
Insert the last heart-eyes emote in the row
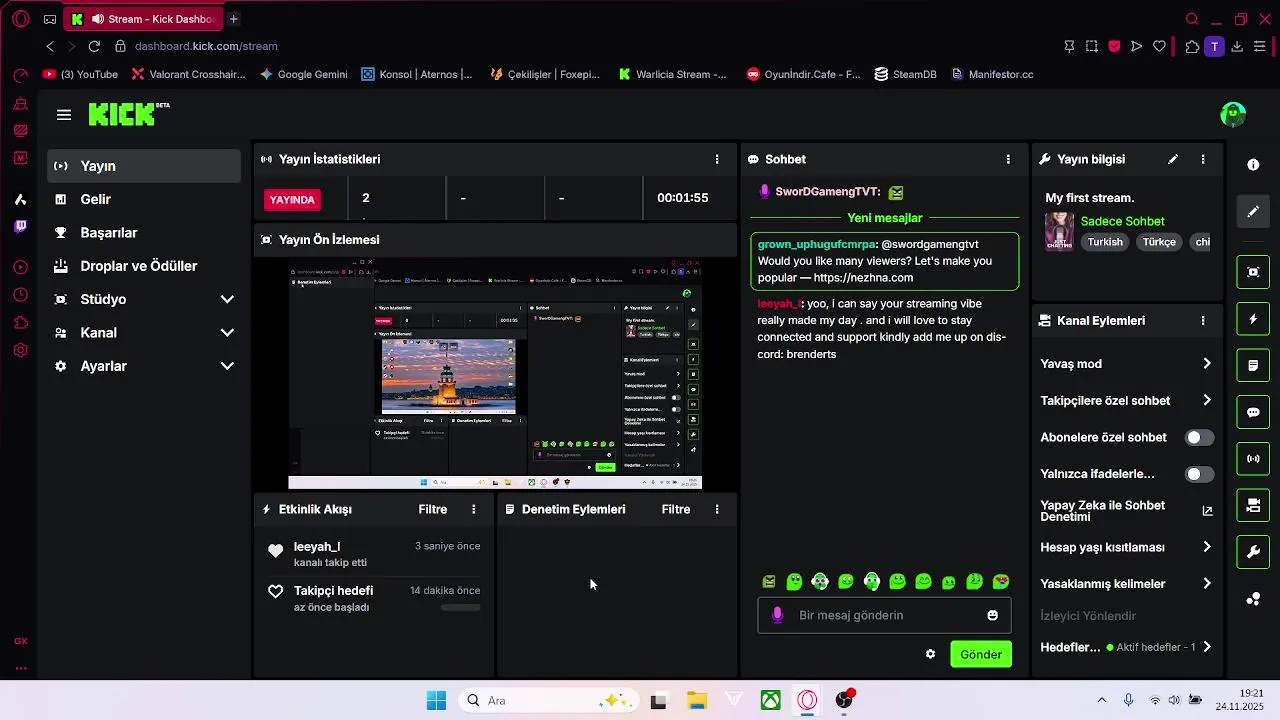1001,581
